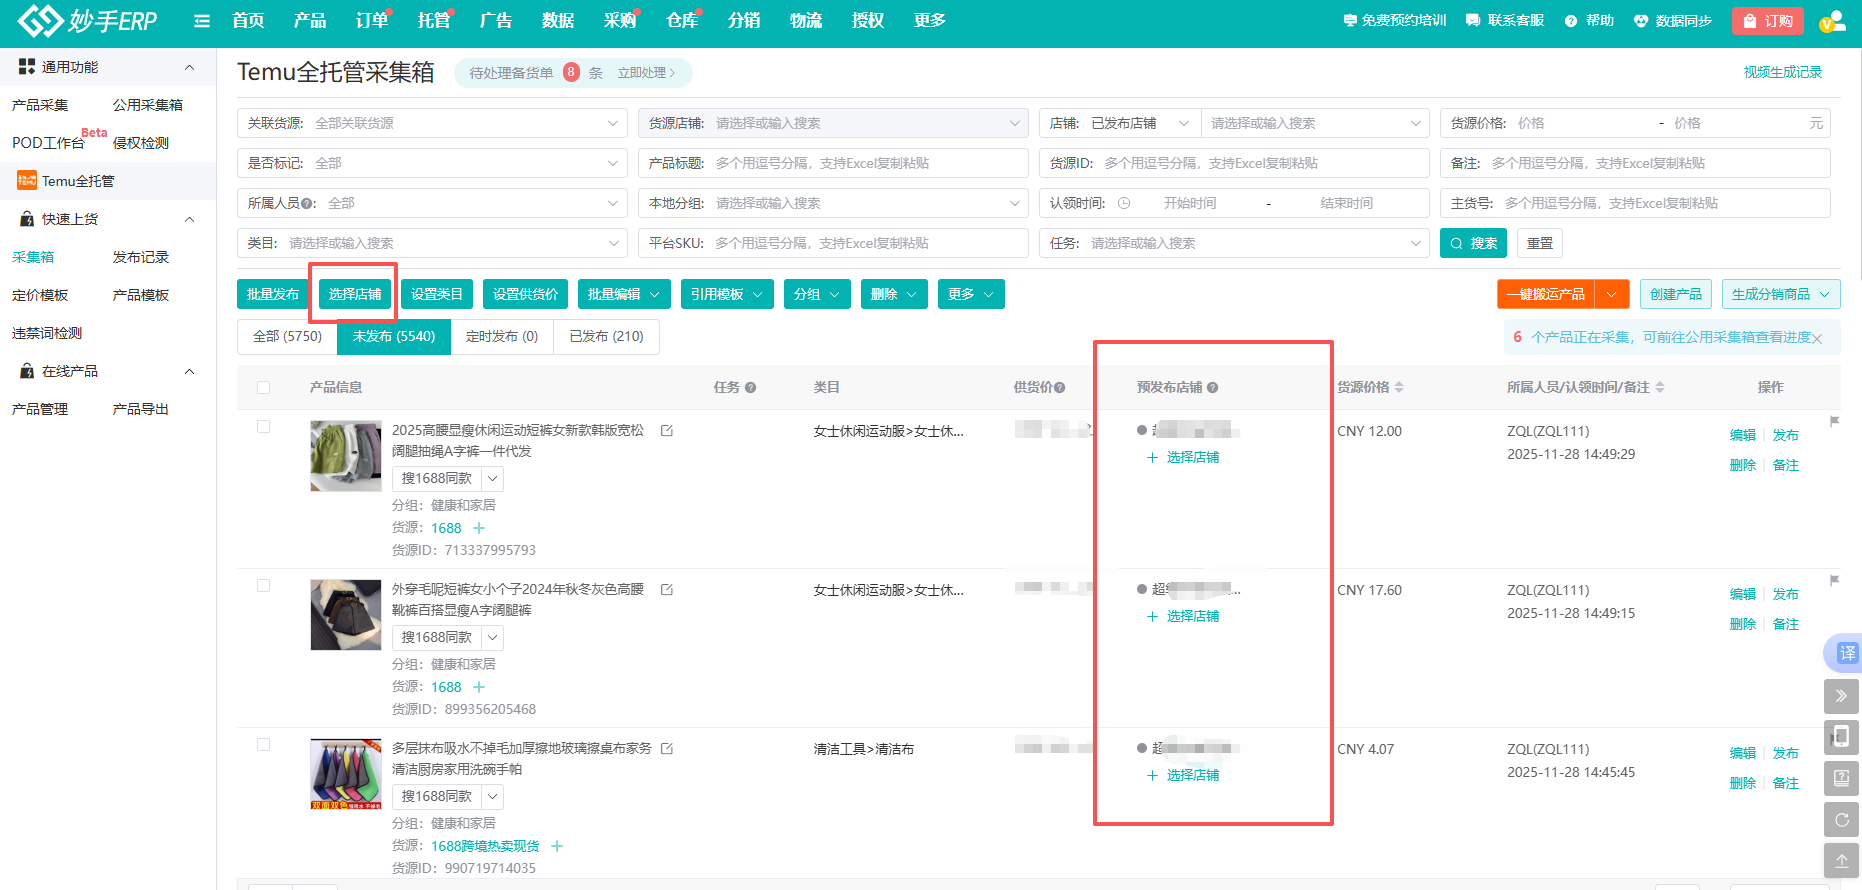Open the user avatar in top bar

coord(1831,21)
